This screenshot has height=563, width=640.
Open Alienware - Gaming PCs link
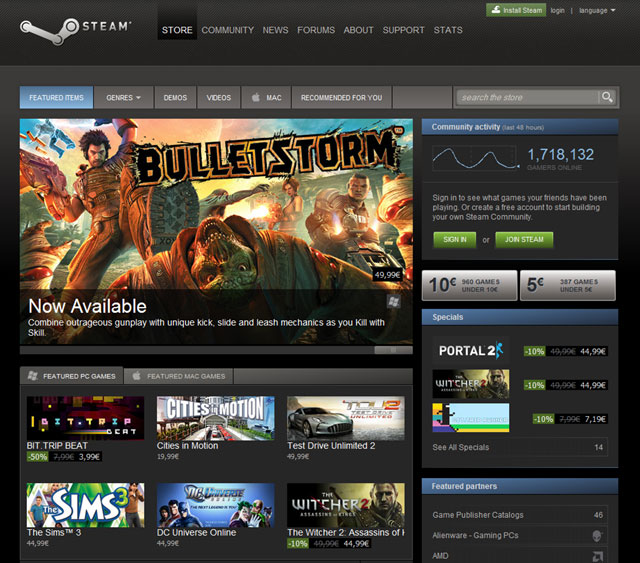(520, 535)
